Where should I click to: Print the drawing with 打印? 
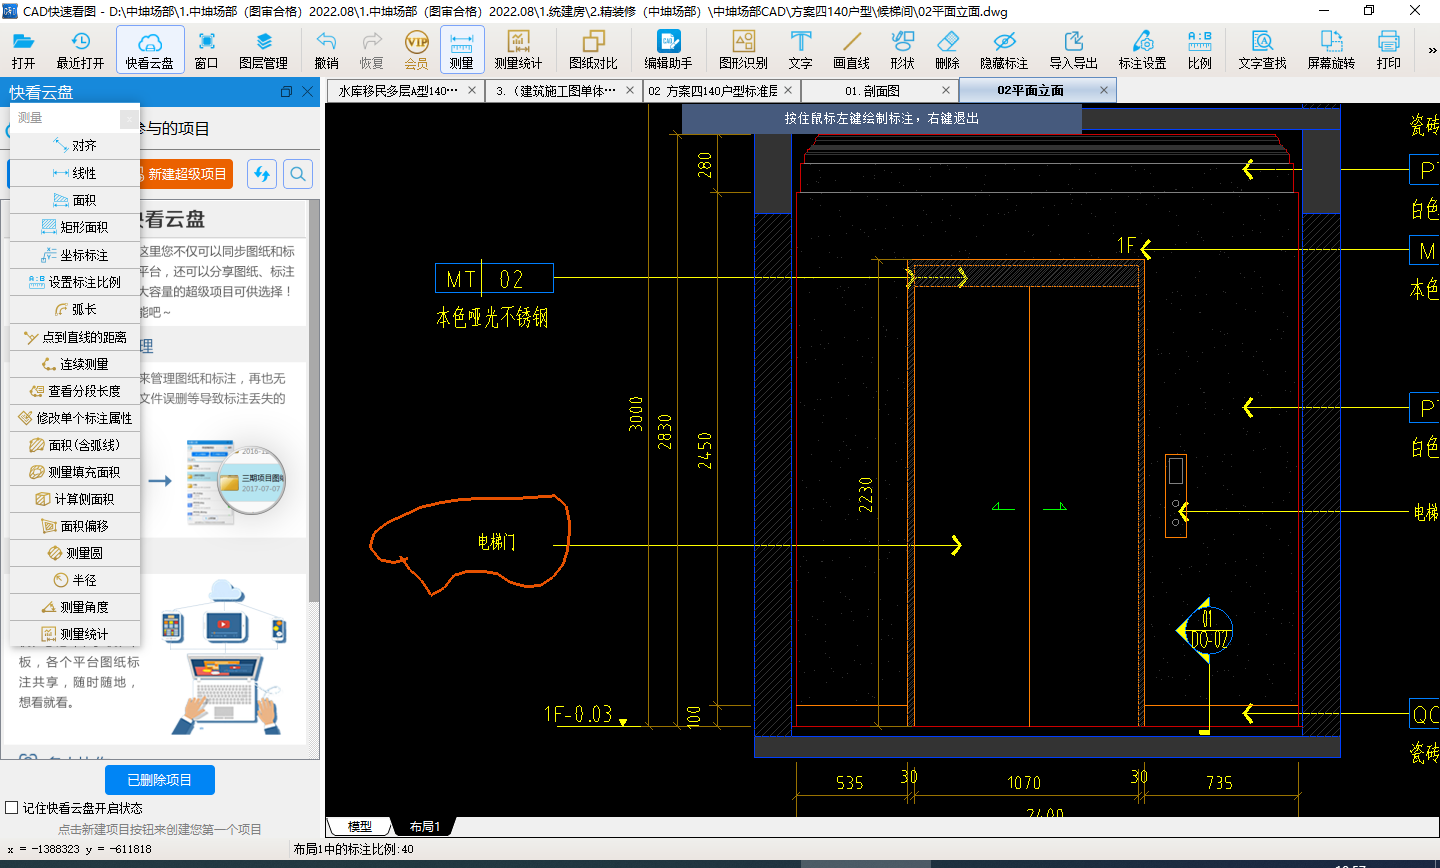coord(1389,50)
